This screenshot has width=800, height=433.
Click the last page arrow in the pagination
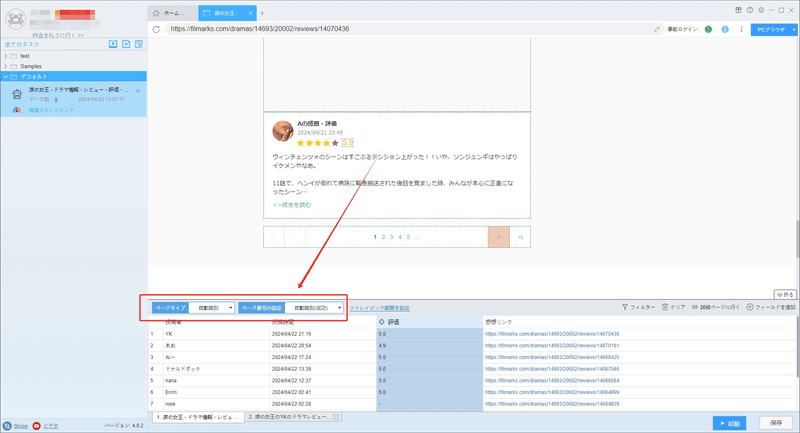(x=520, y=237)
